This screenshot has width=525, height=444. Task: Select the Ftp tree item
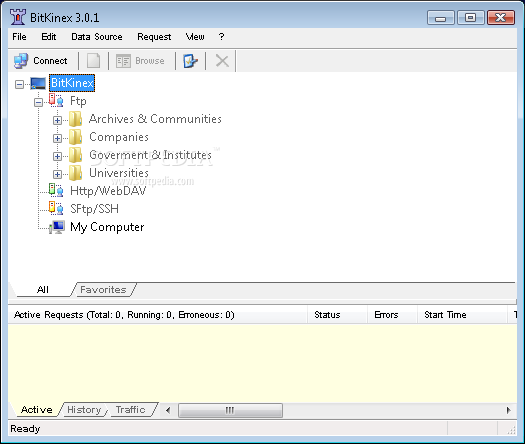click(78, 101)
